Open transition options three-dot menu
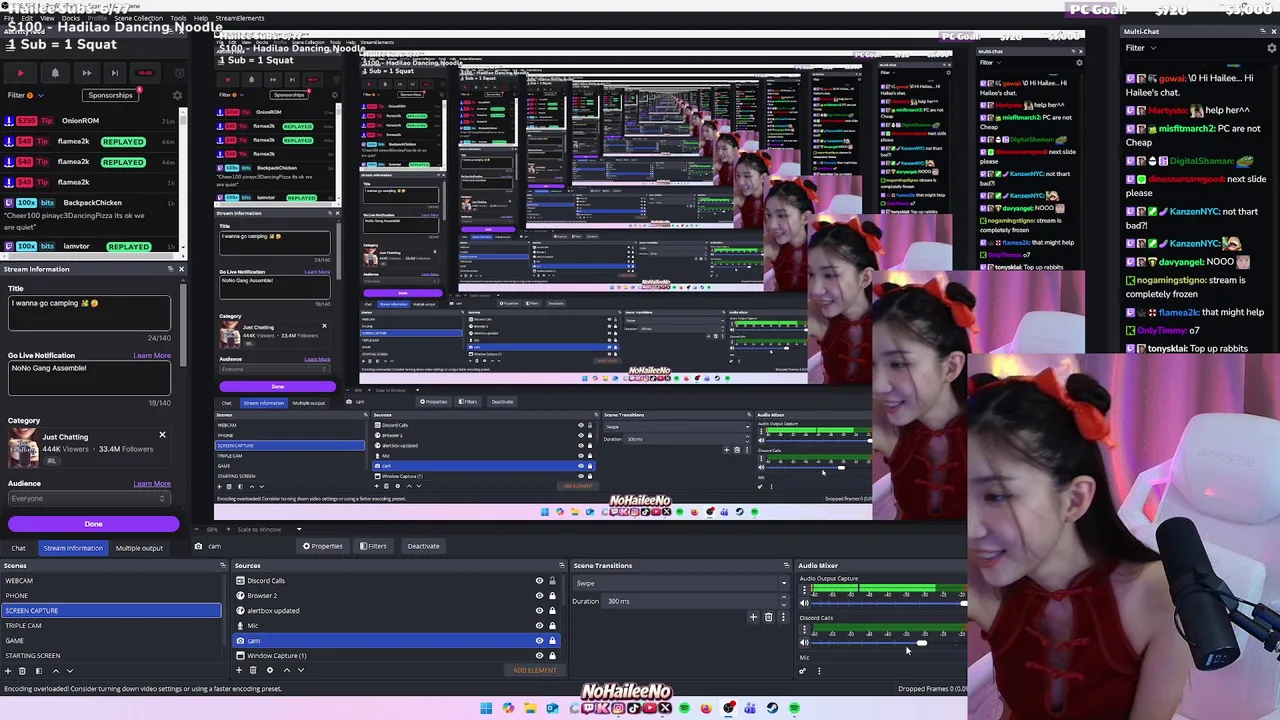The width and height of the screenshot is (1280, 720). point(782,617)
